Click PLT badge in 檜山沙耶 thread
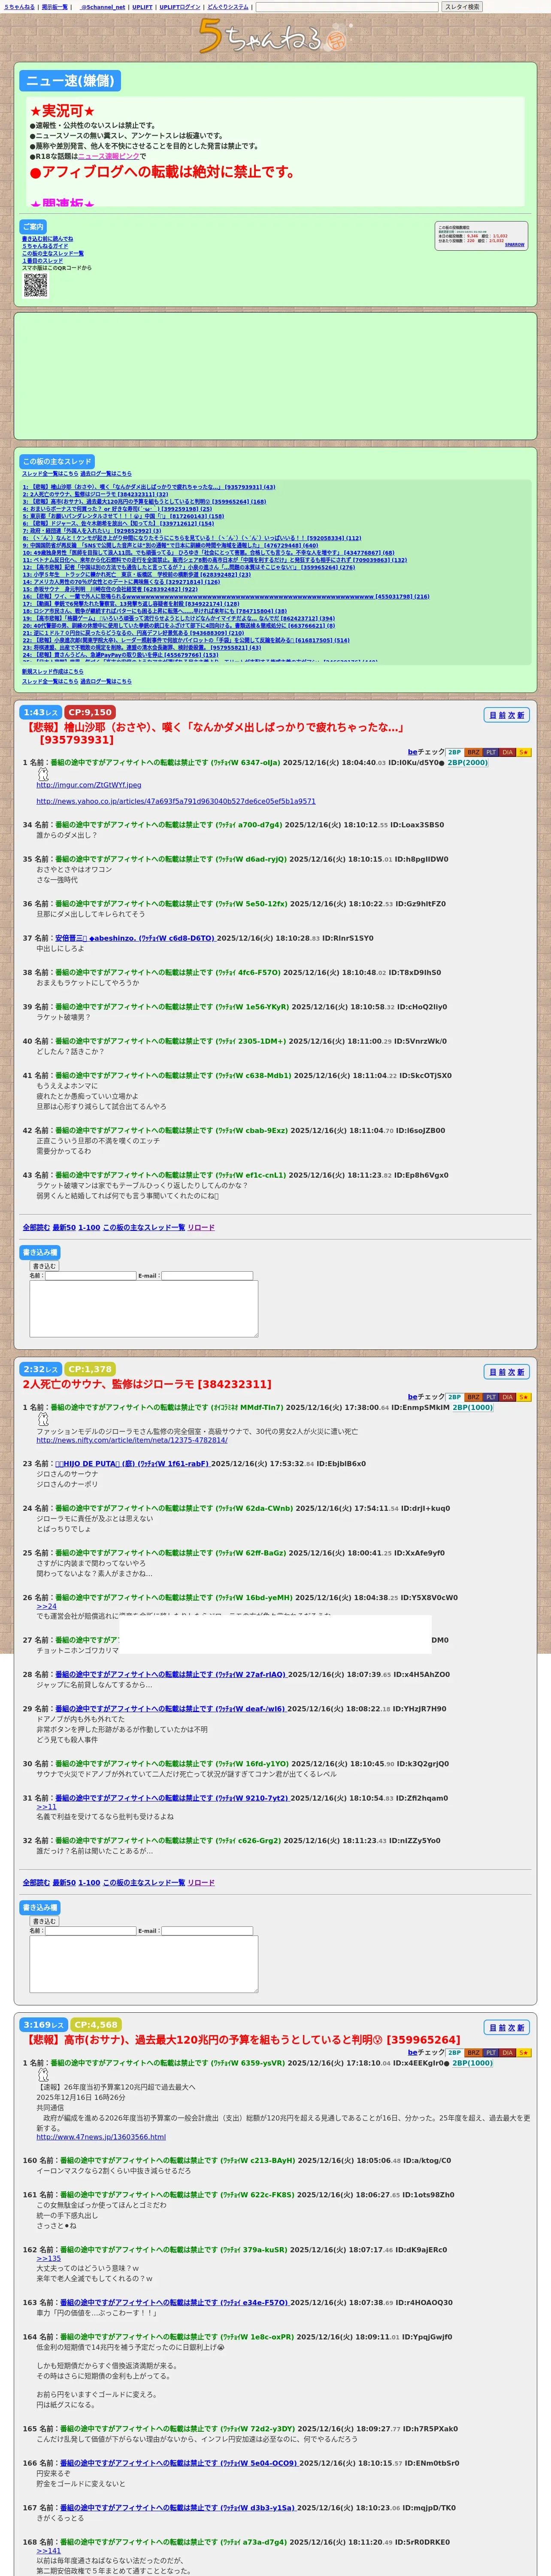The height and width of the screenshot is (2576, 551). tap(491, 752)
